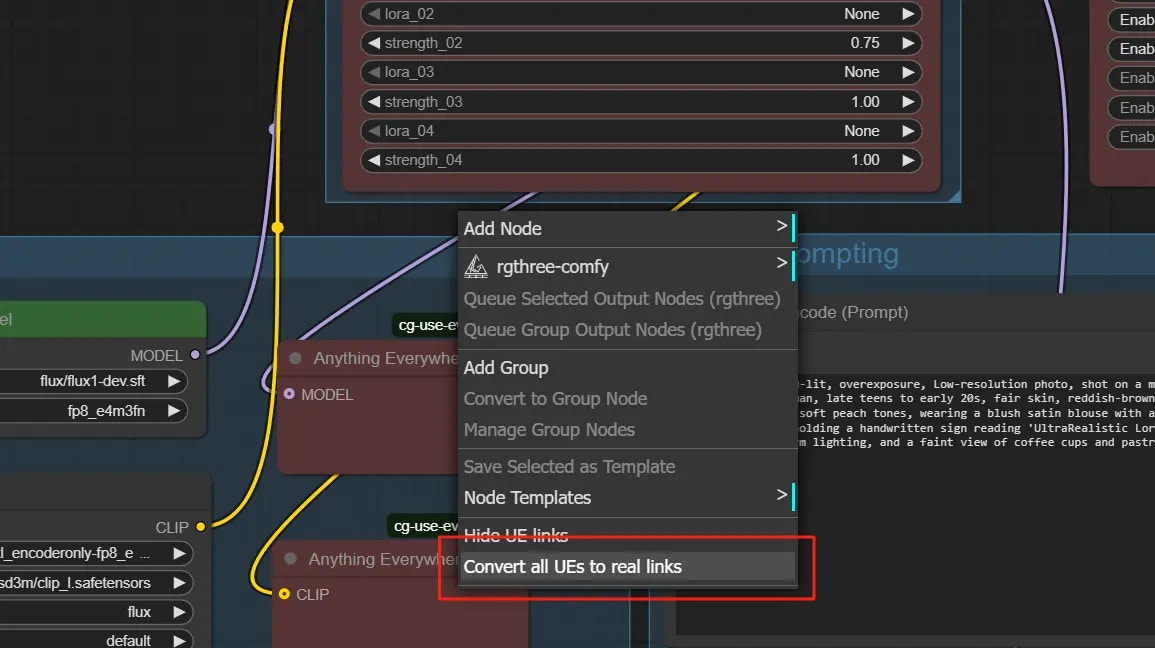Increase strength_04 with right arrow
This screenshot has width=1155, height=648.
click(908, 160)
